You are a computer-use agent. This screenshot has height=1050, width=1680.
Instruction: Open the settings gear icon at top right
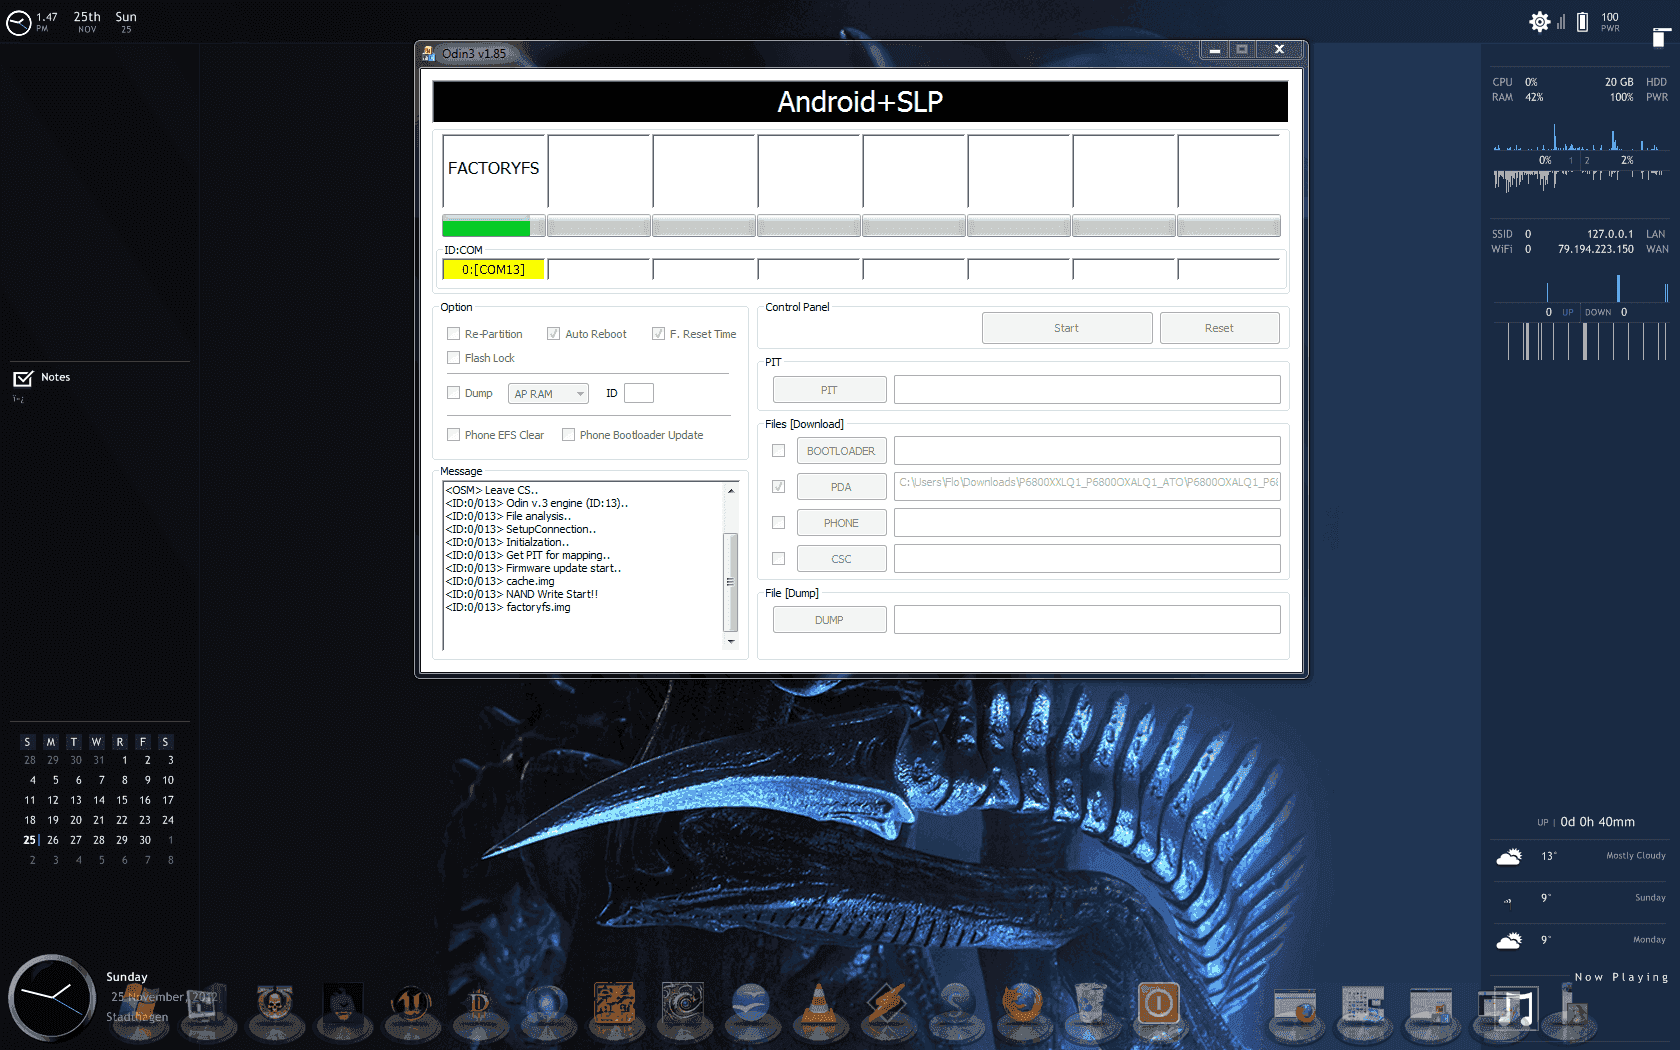pyautogui.click(x=1540, y=21)
